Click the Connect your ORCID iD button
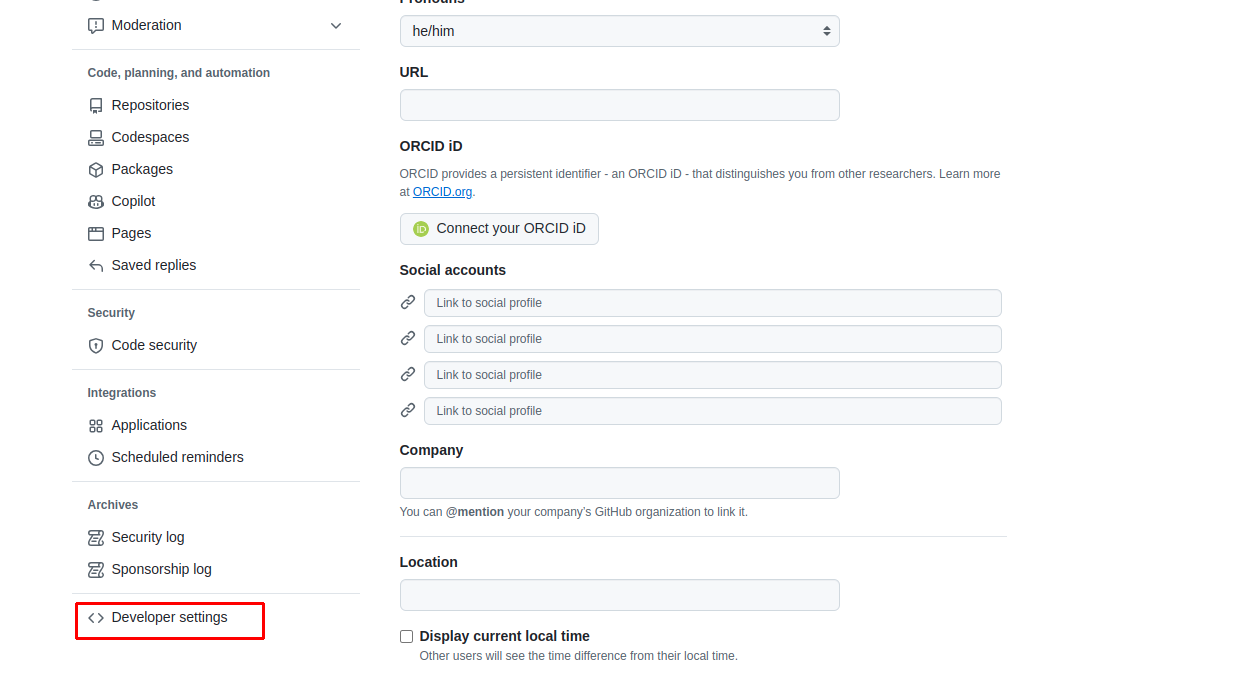Viewport: 1256px width, 684px height. (499, 229)
